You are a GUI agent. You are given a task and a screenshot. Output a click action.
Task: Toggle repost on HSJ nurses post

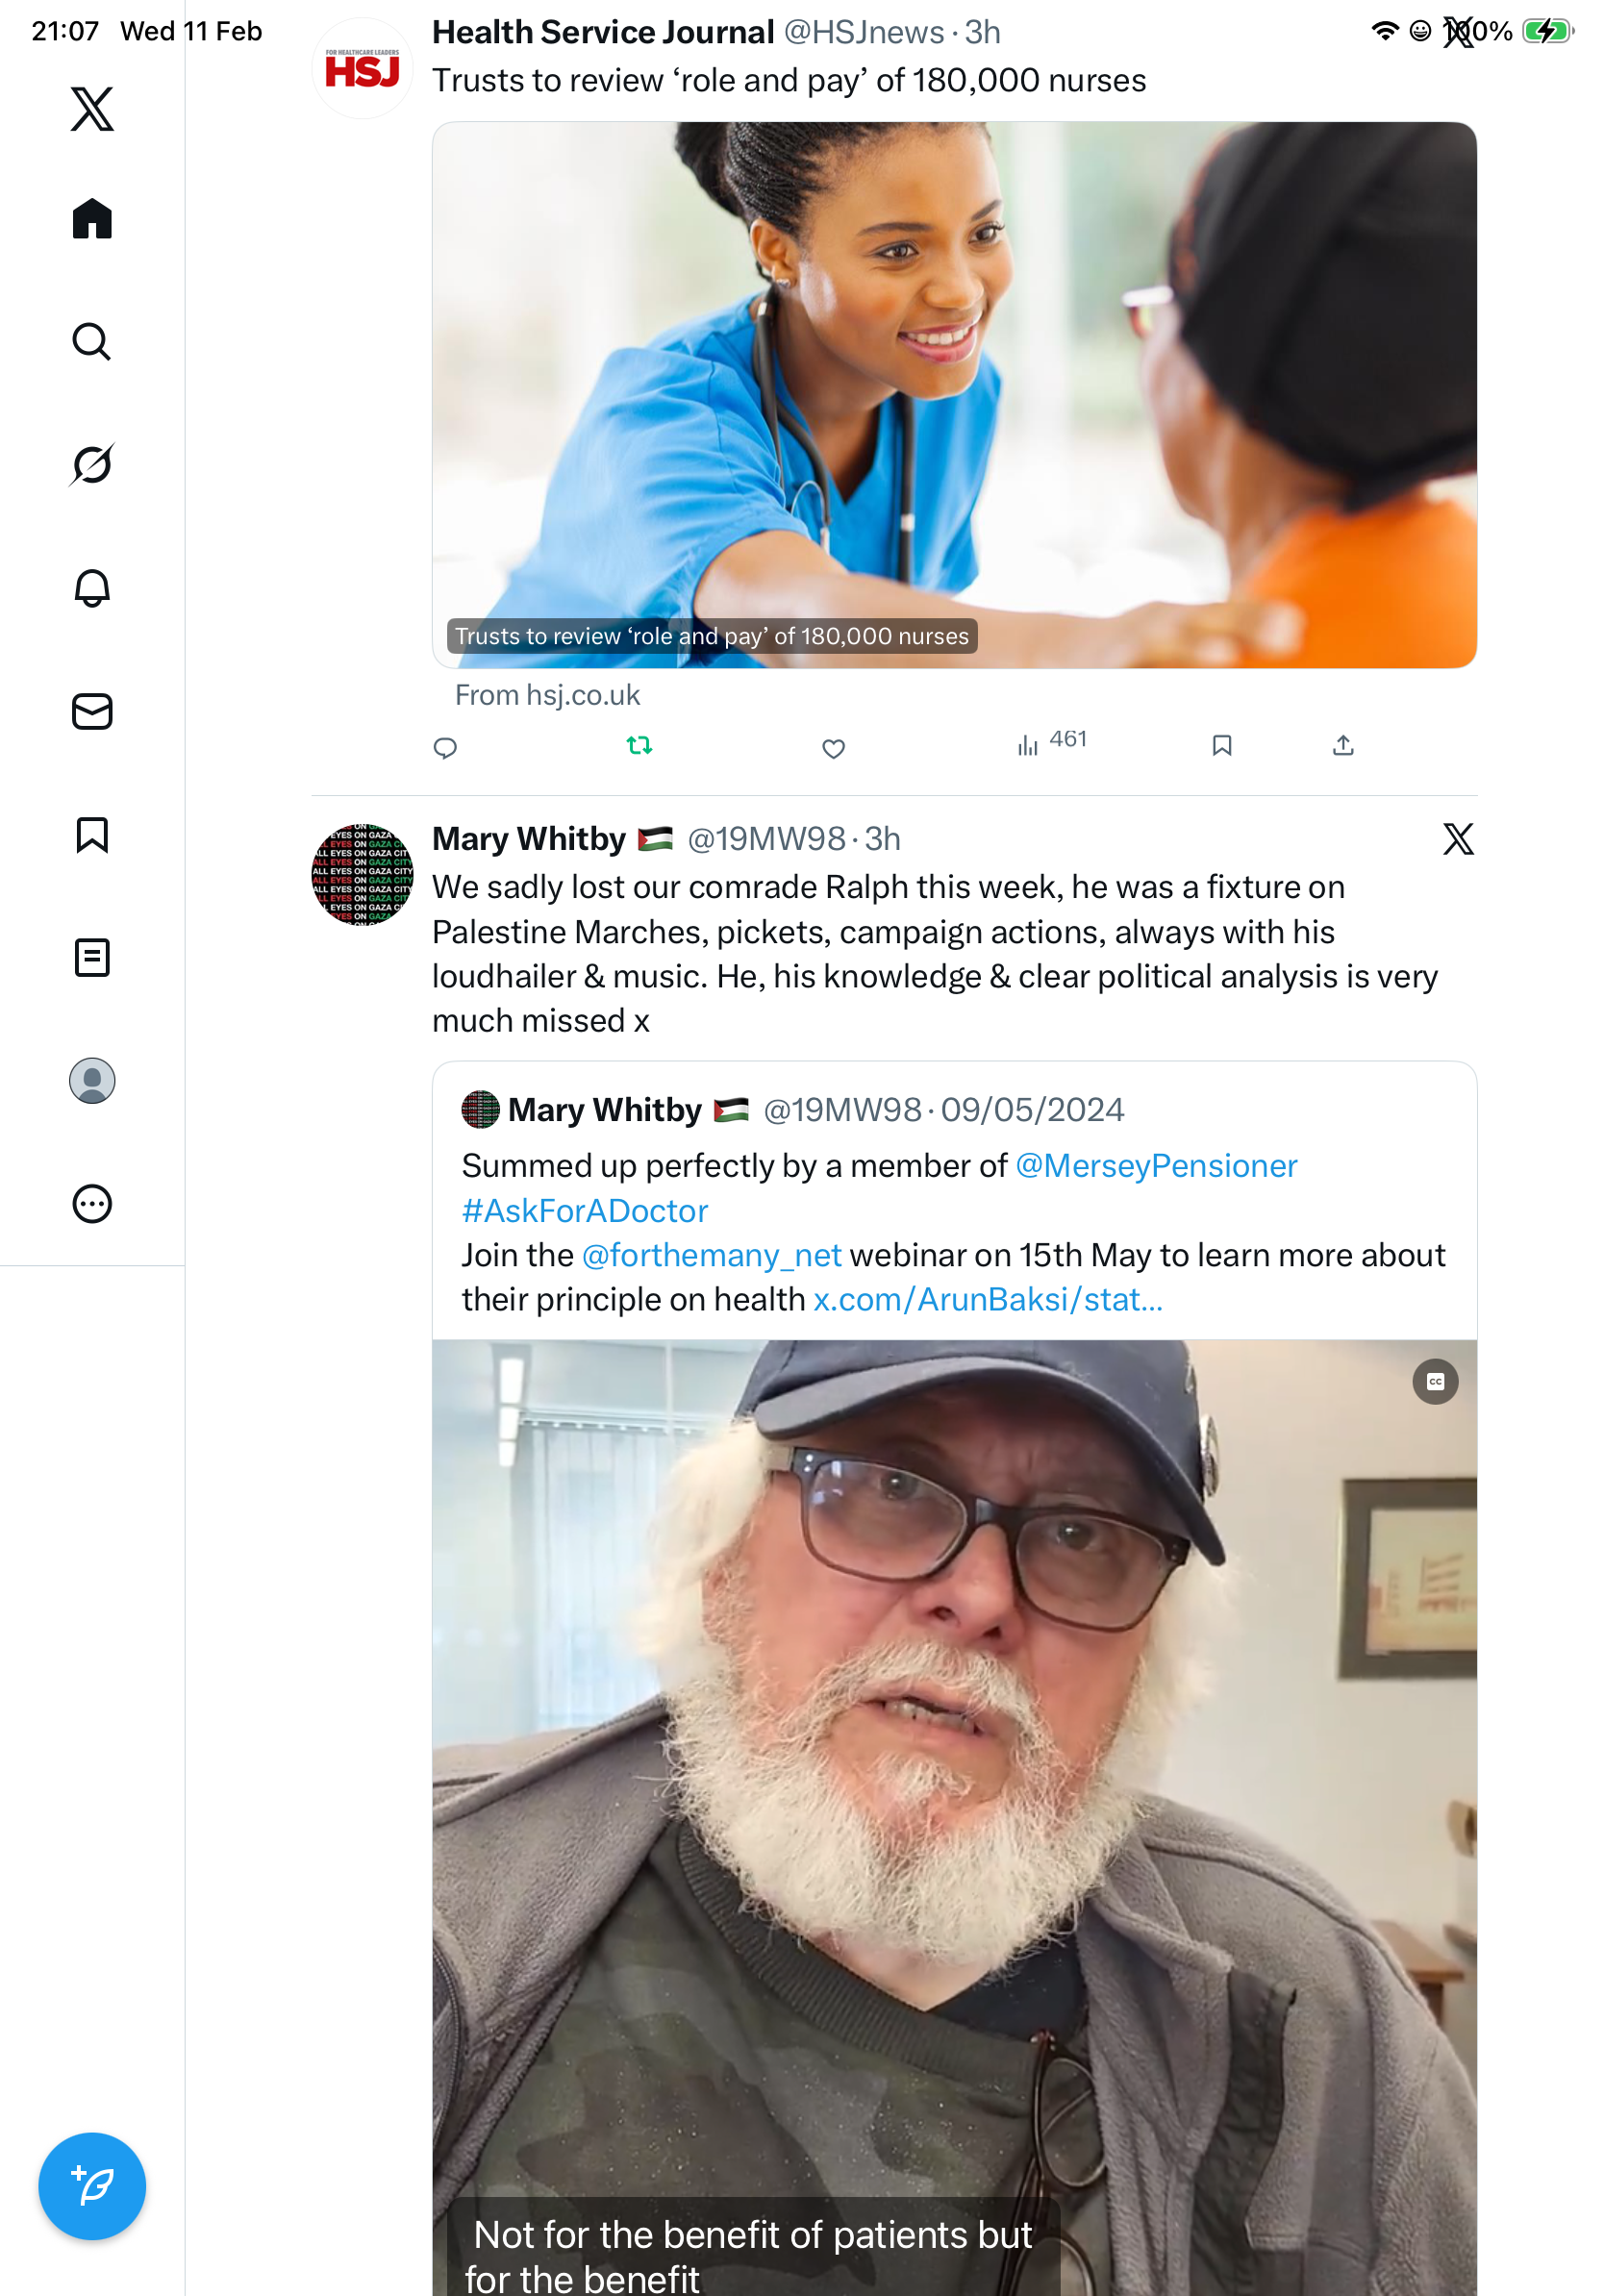pos(639,745)
